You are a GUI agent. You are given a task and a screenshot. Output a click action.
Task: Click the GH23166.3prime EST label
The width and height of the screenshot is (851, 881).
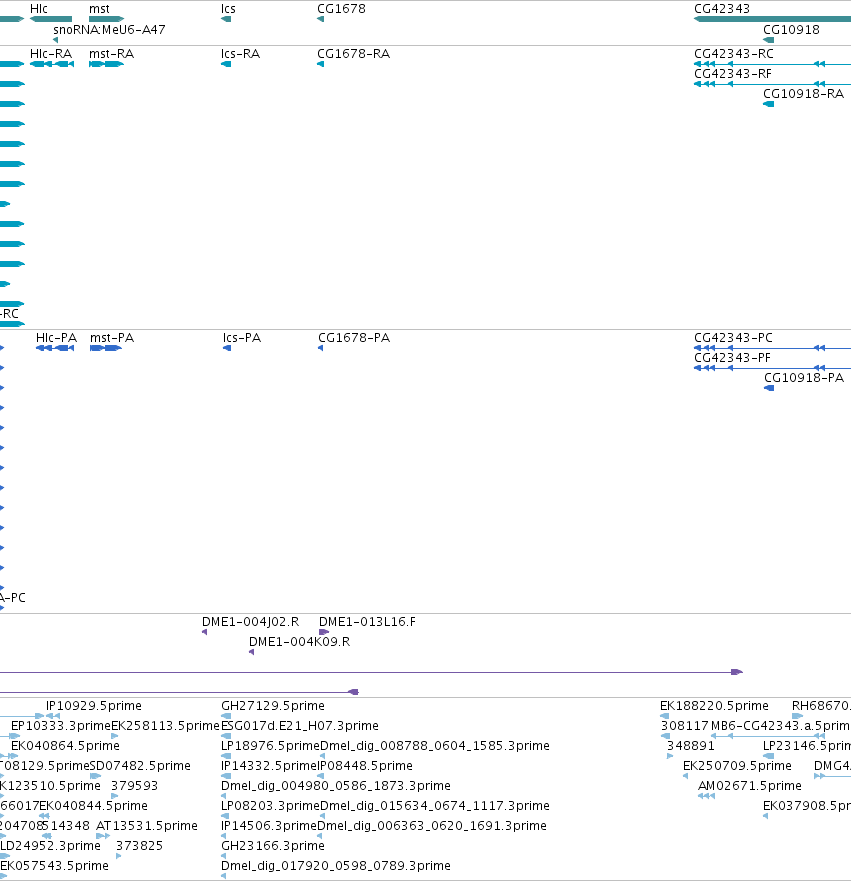[273, 846]
